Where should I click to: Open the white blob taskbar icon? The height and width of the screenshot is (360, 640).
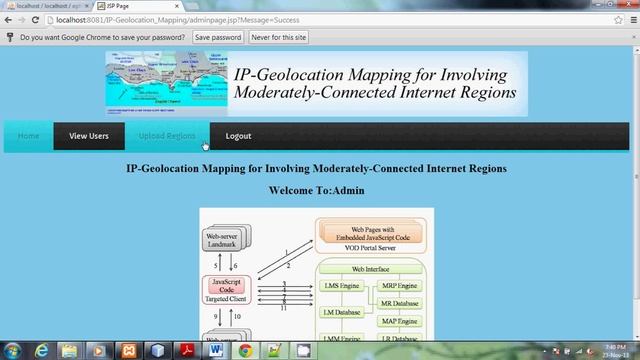click(304, 351)
